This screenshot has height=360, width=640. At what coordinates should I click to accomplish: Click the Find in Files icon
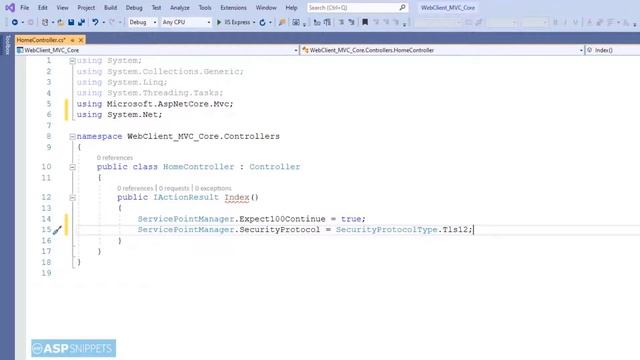(x=282, y=22)
